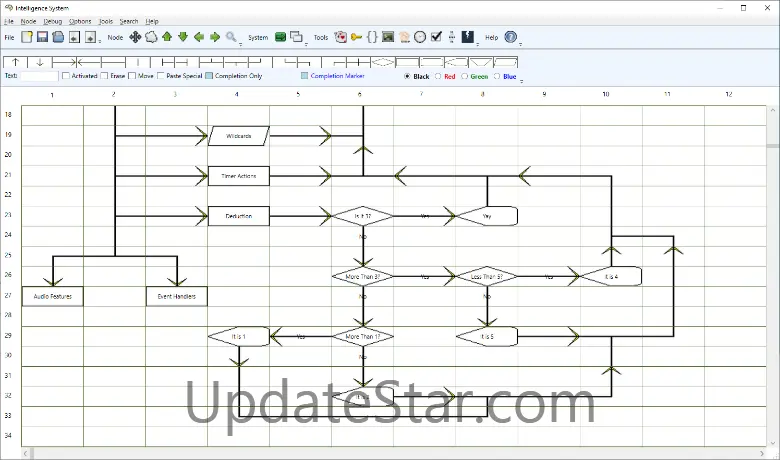Open the Node menu
Screen dimensions: 780x460
[28, 21]
